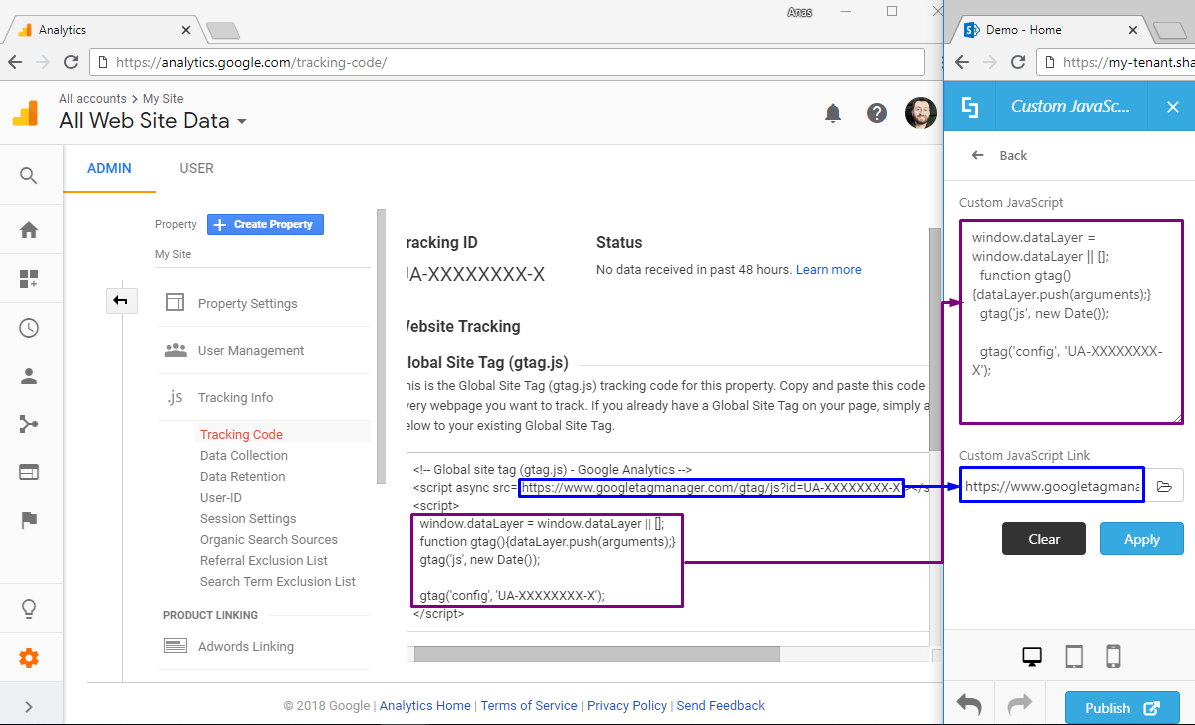Click Demo window address bar

[1117, 63]
